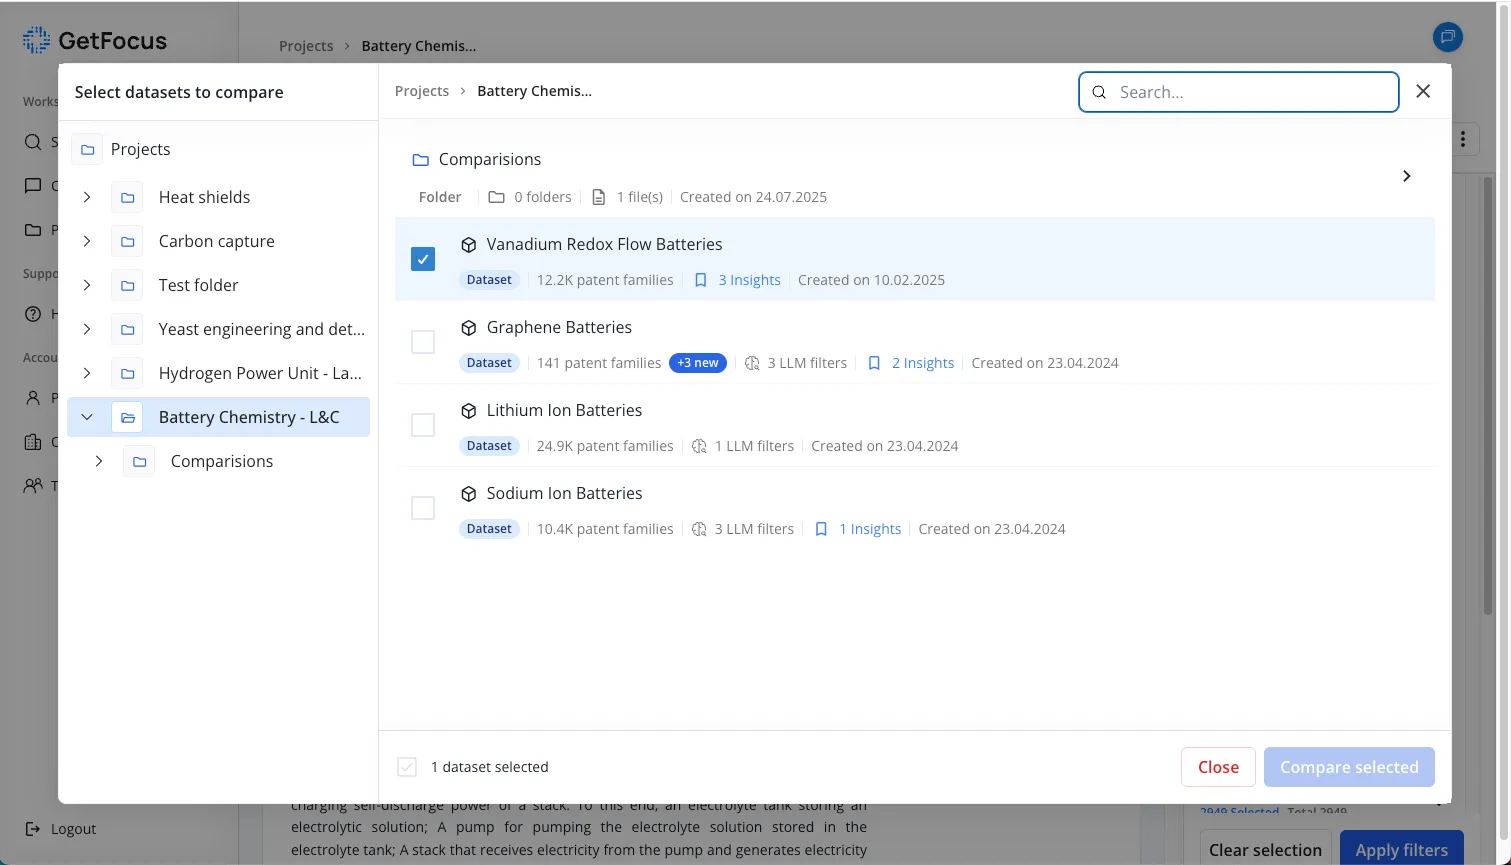The width and height of the screenshot is (1511, 865).
Task: Click the GetFocus logo in the background page
Action: point(95,40)
